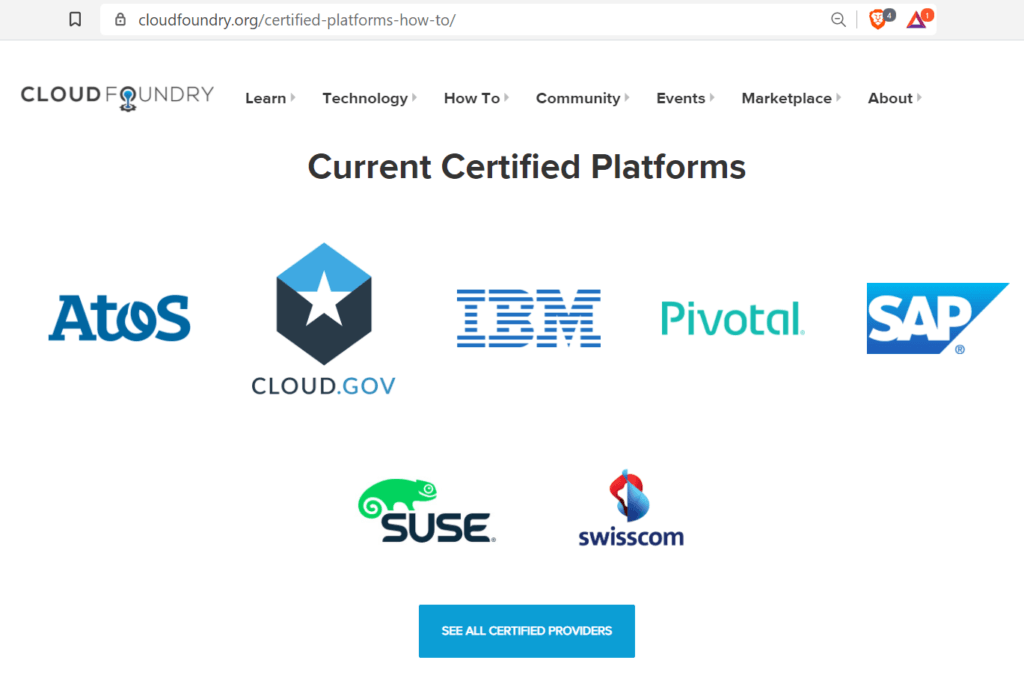The width and height of the screenshot is (1024, 684).
Task: Expand the About menu arrow
Action: click(x=919, y=97)
